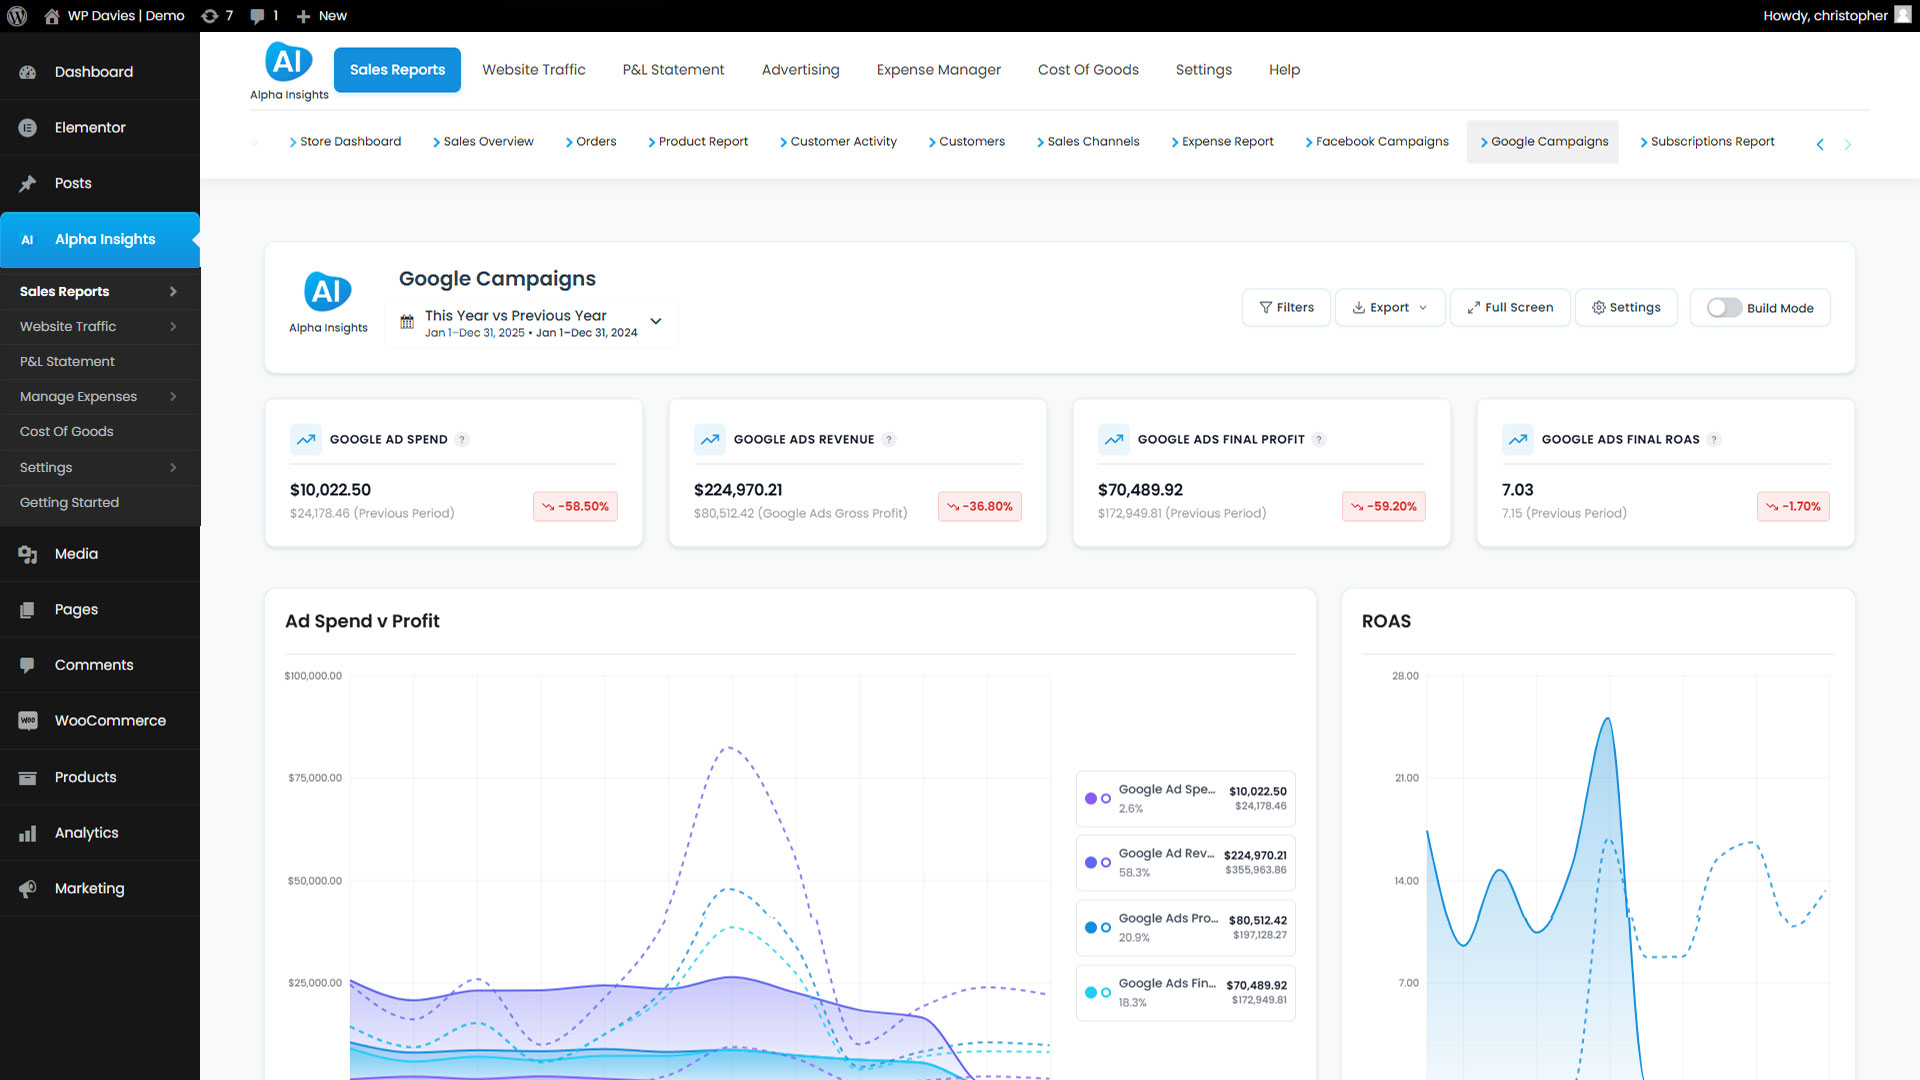Click the help icon beside Google Ad Spend
This screenshot has height=1080, width=1920.
tap(462, 440)
